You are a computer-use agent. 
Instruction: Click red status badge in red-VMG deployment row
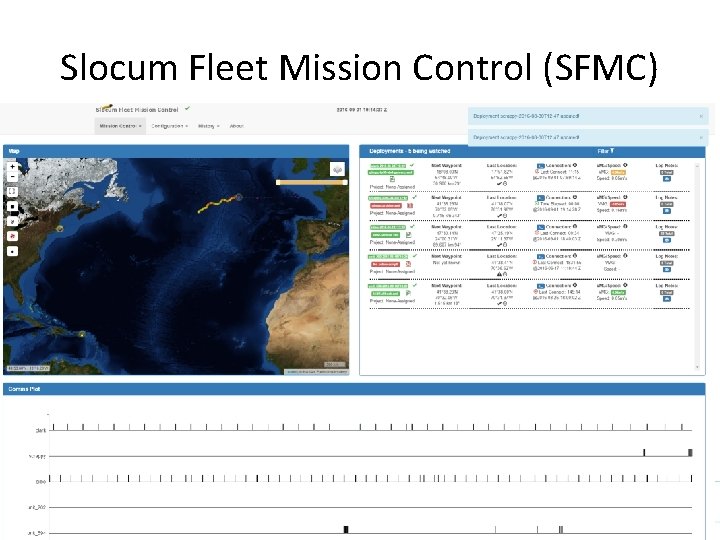[386, 206]
